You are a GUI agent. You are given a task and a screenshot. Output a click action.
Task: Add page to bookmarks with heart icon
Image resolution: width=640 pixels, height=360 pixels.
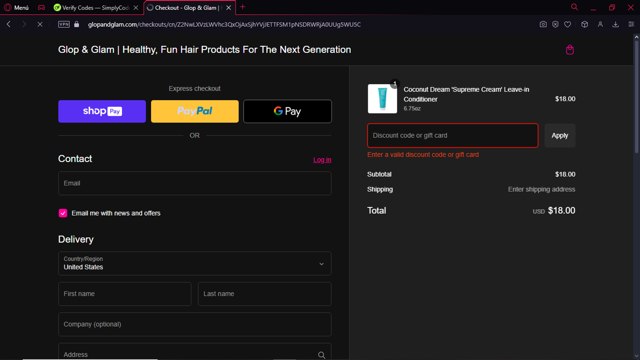568,24
